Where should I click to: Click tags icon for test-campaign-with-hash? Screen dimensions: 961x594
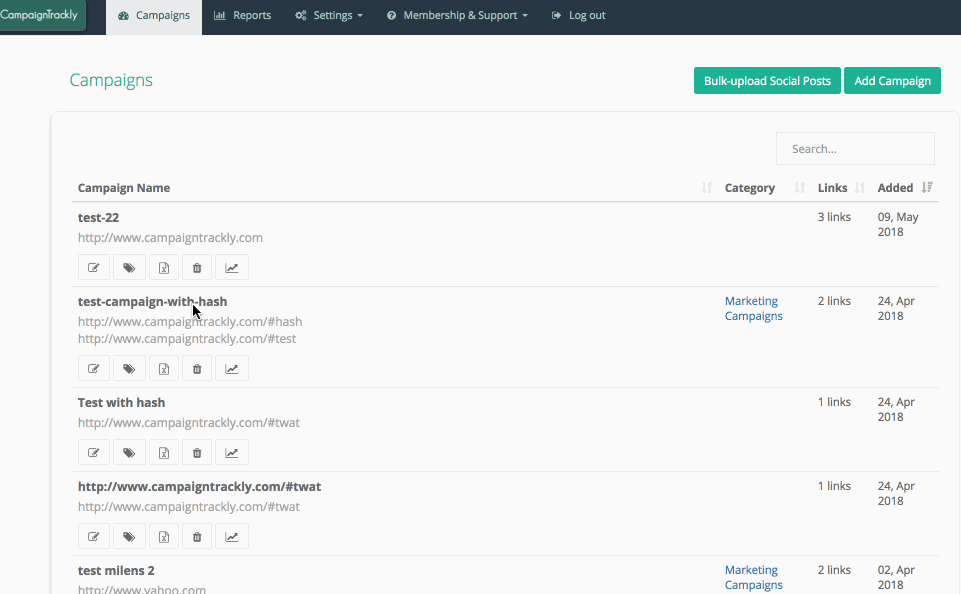point(129,369)
